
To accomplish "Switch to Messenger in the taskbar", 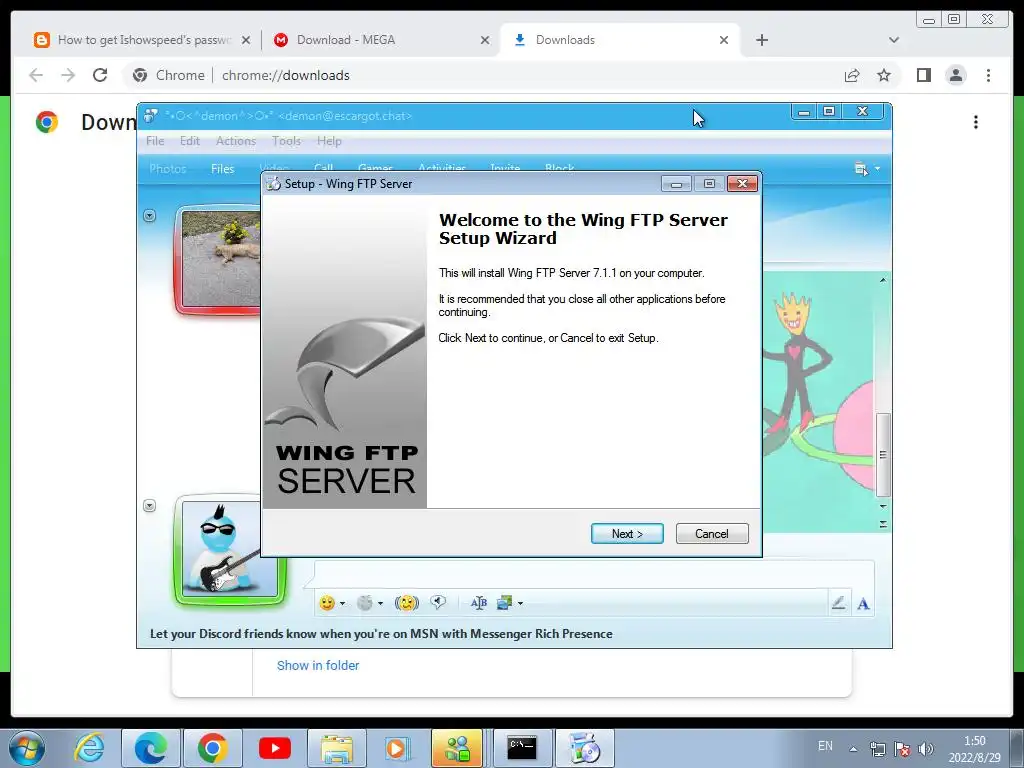I will [x=457, y=748].
